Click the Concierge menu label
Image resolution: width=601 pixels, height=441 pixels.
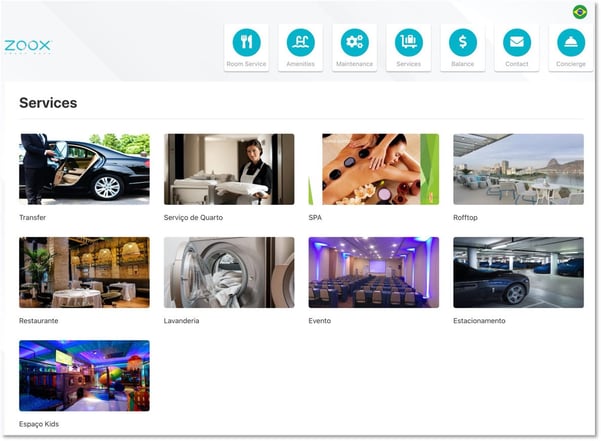tap(571, 64)
